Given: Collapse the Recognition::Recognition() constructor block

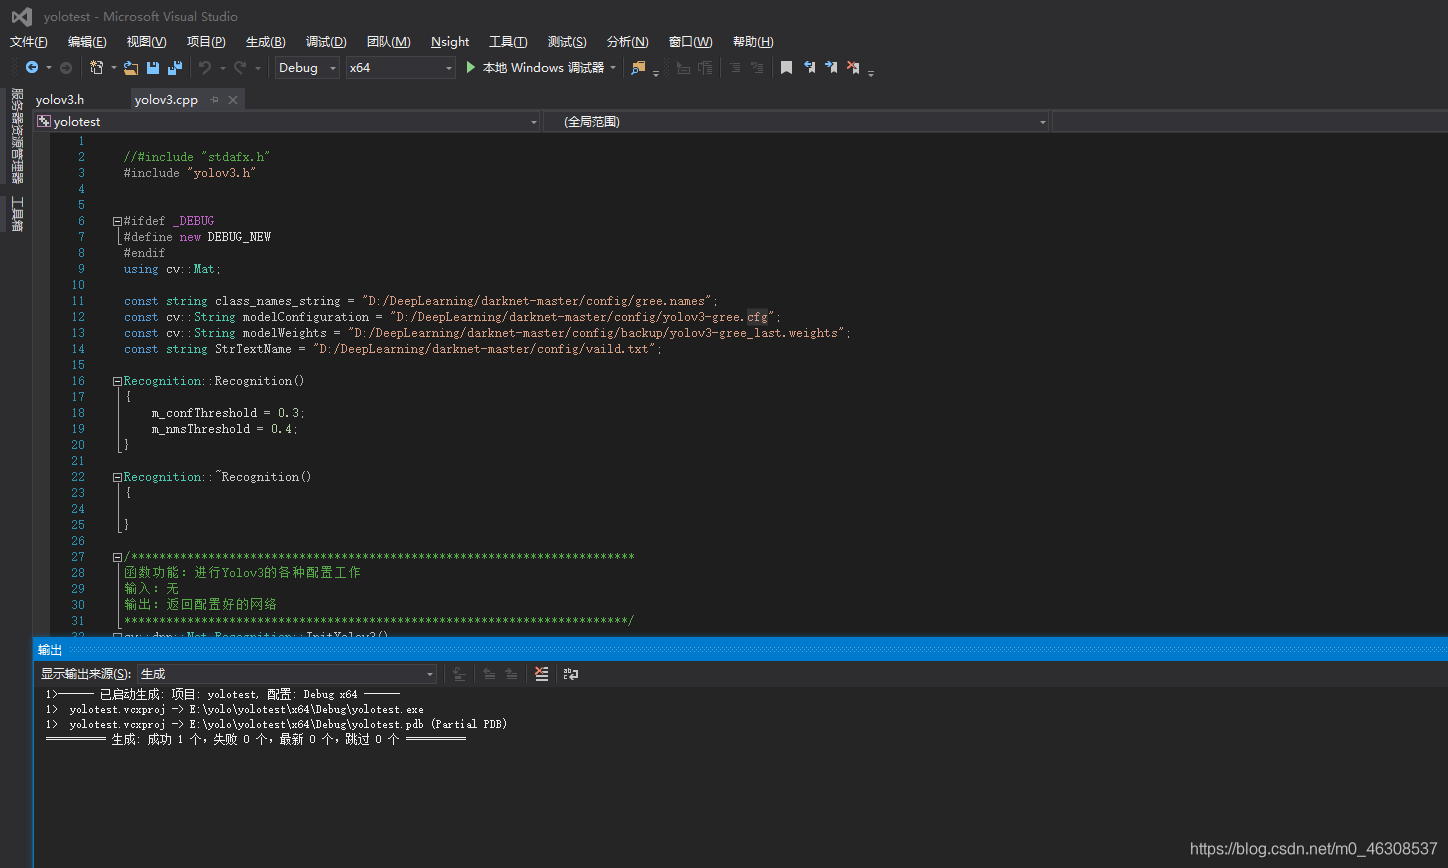Looking at the screenshot, I should tap(117, 381).
